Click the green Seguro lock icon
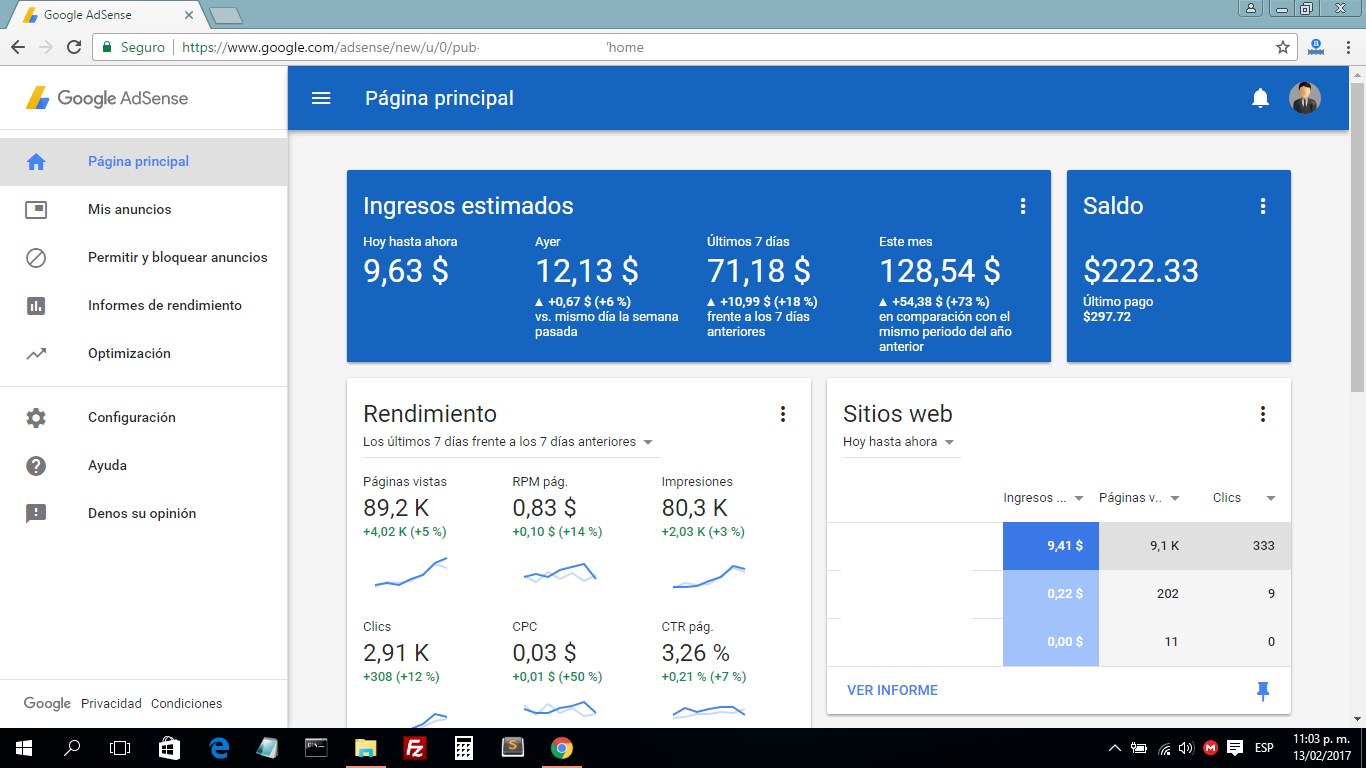This screenshot has height=768, width=1366. point(107,47)
